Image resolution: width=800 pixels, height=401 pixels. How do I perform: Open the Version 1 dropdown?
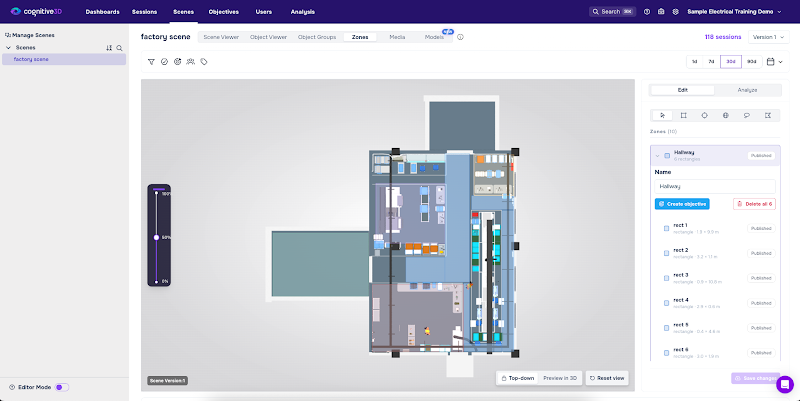(768, 37)
